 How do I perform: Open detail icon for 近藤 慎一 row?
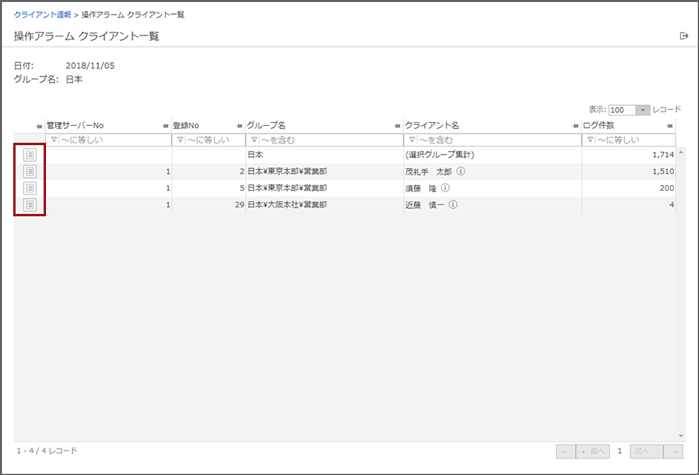[x=30, y=204]
